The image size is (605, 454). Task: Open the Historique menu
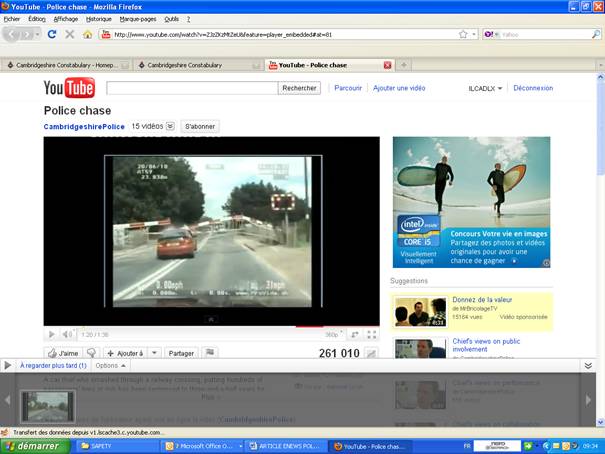pos(98,19)
